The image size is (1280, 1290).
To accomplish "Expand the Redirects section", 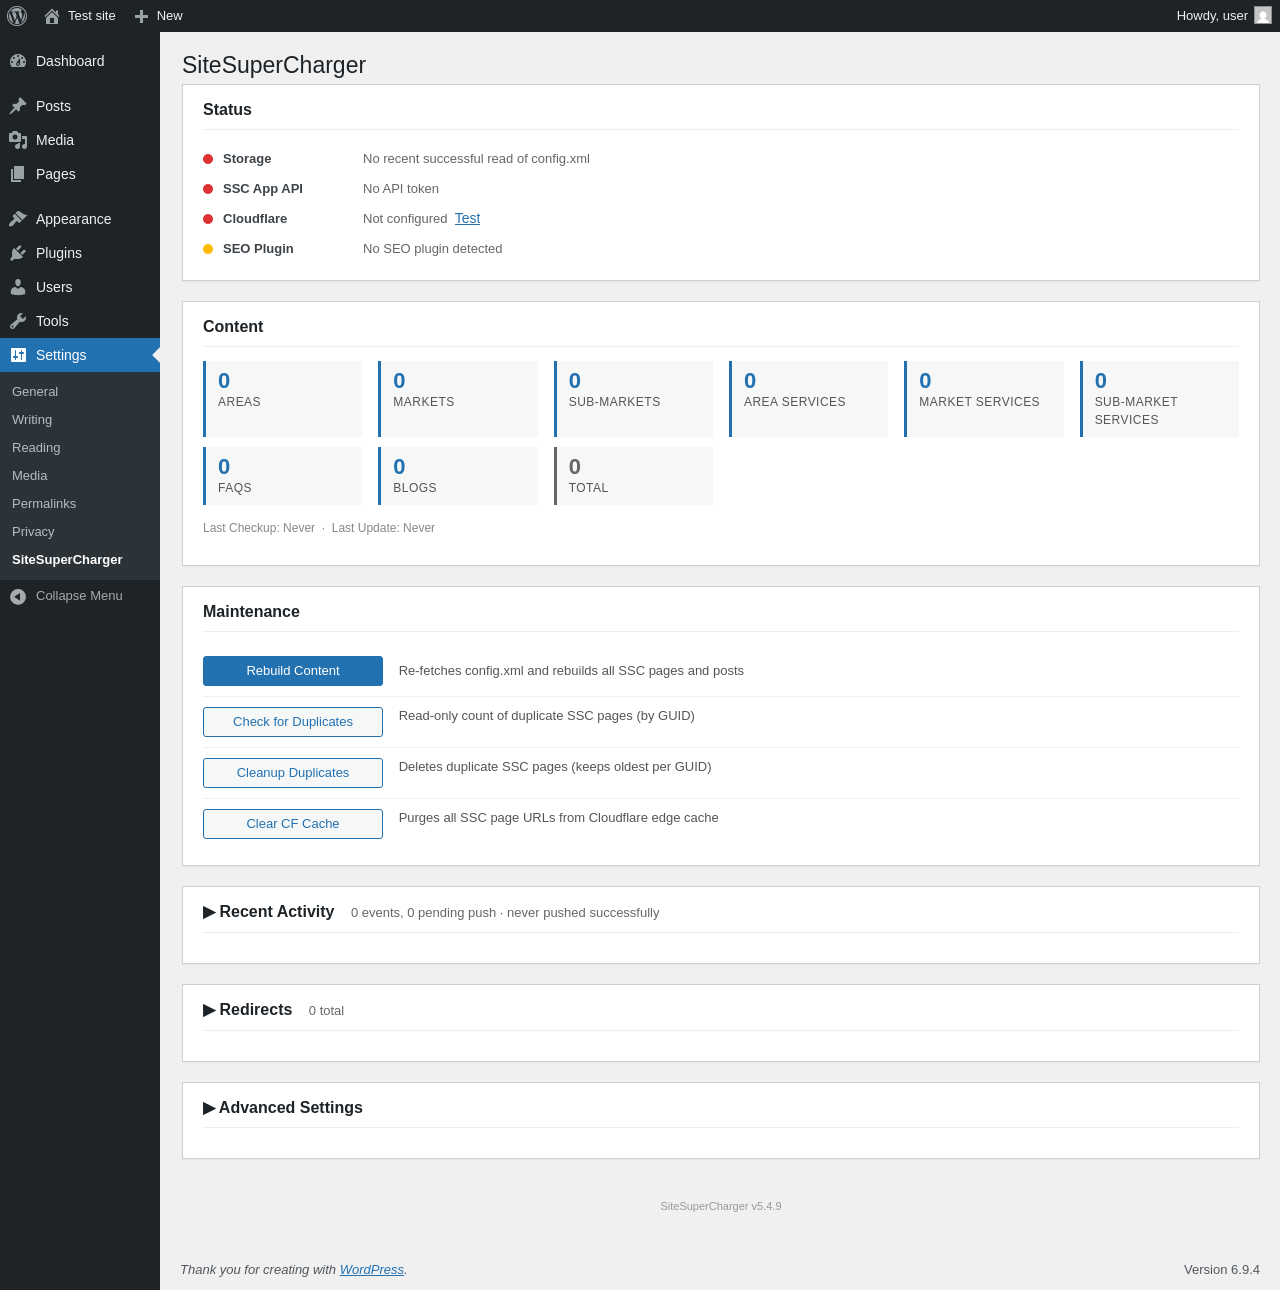I will (x=247, y=1010).
